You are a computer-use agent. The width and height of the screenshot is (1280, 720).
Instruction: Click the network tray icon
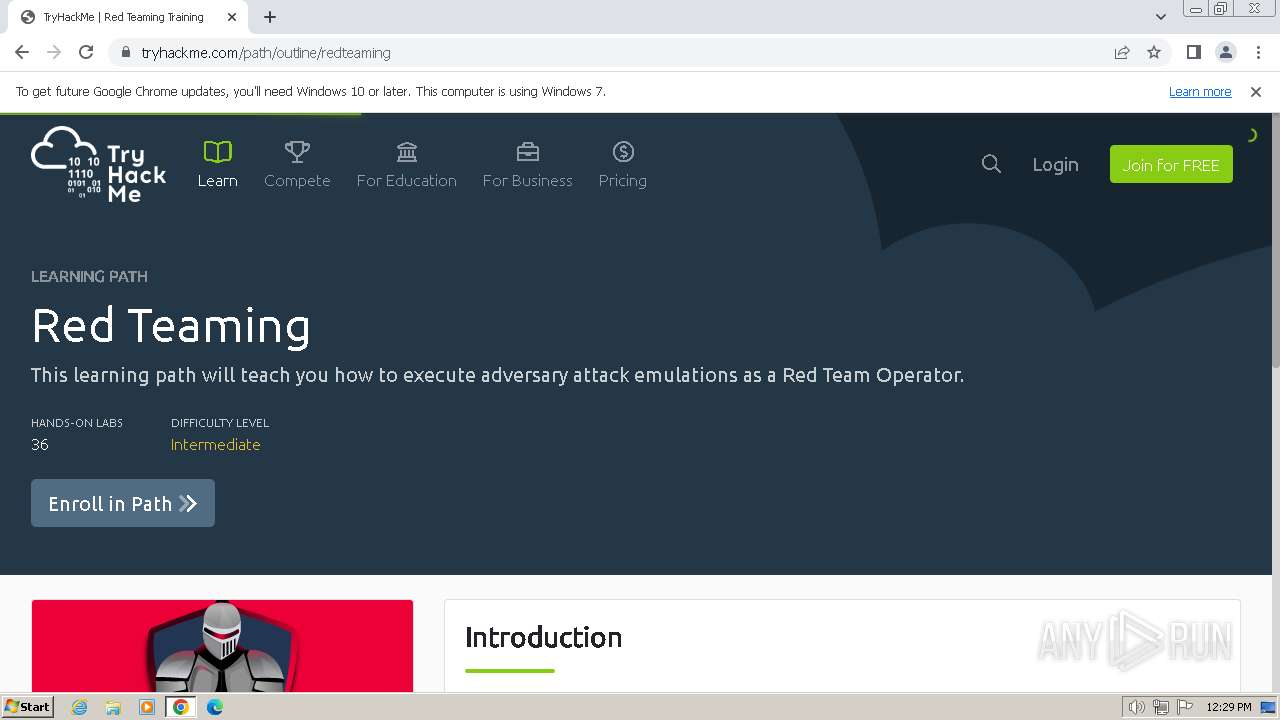(x=1161, y=707)
